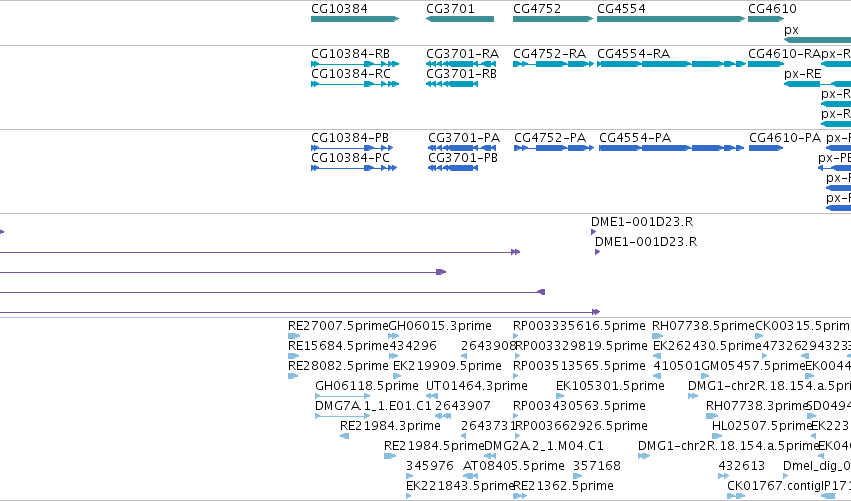Select protein CG10384-PB
Viewport: 851px width, 501px height.
[350, 138]
